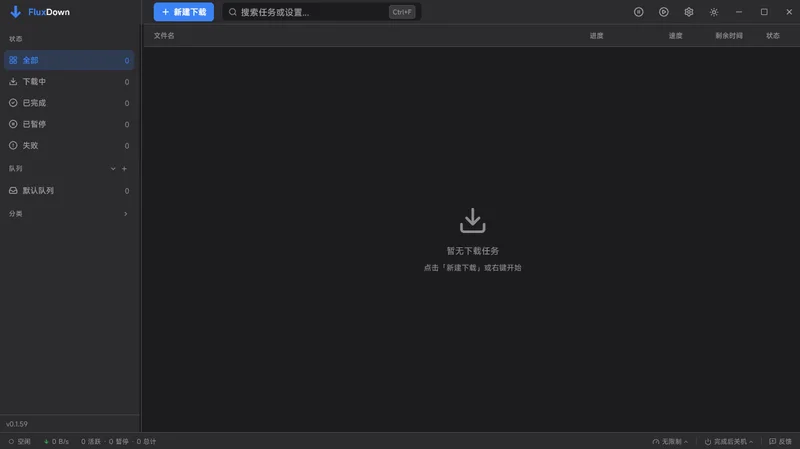Click the 0 总计 count in status bar
This screenshot has height=449, width=800.
click(x=146, y=441)
